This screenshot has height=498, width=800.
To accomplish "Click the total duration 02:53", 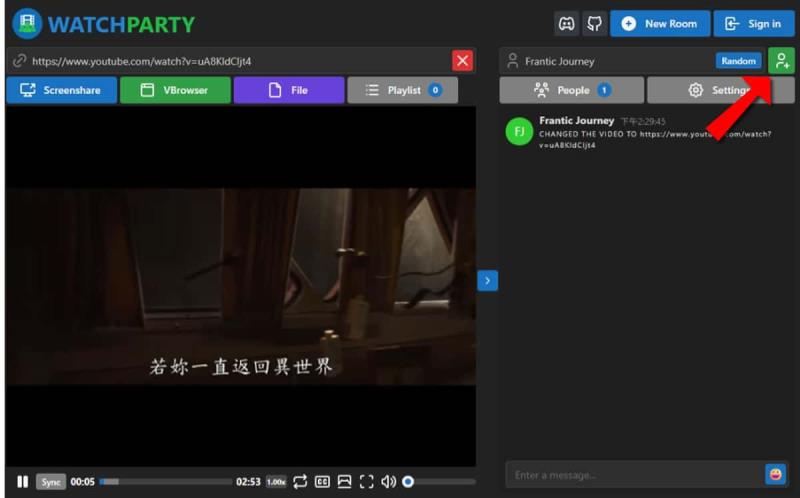I will pyautogui.click(x=248, y=482).
